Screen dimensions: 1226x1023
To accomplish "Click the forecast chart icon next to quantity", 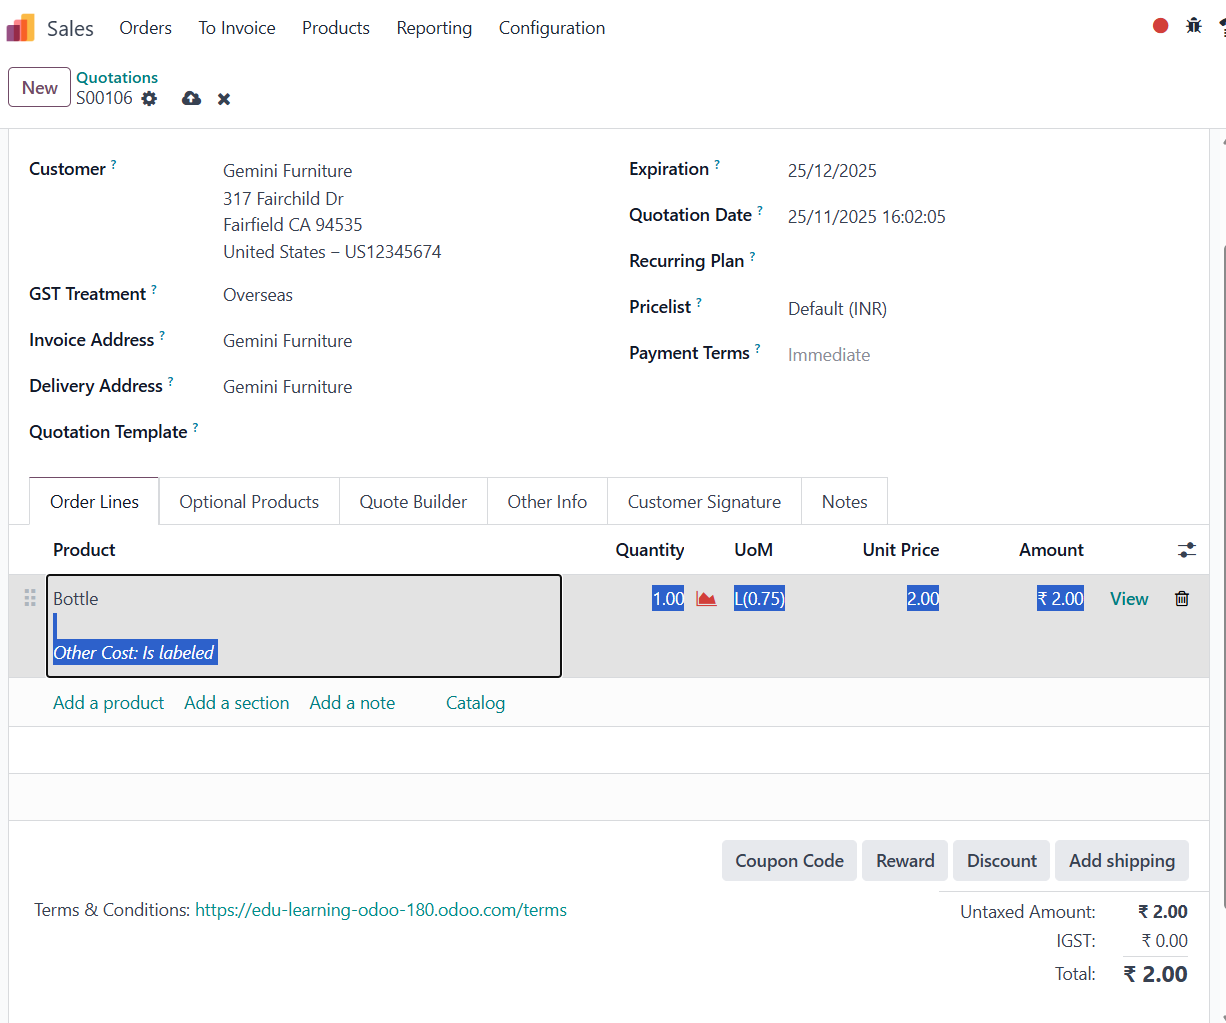I will coord(706,599).
